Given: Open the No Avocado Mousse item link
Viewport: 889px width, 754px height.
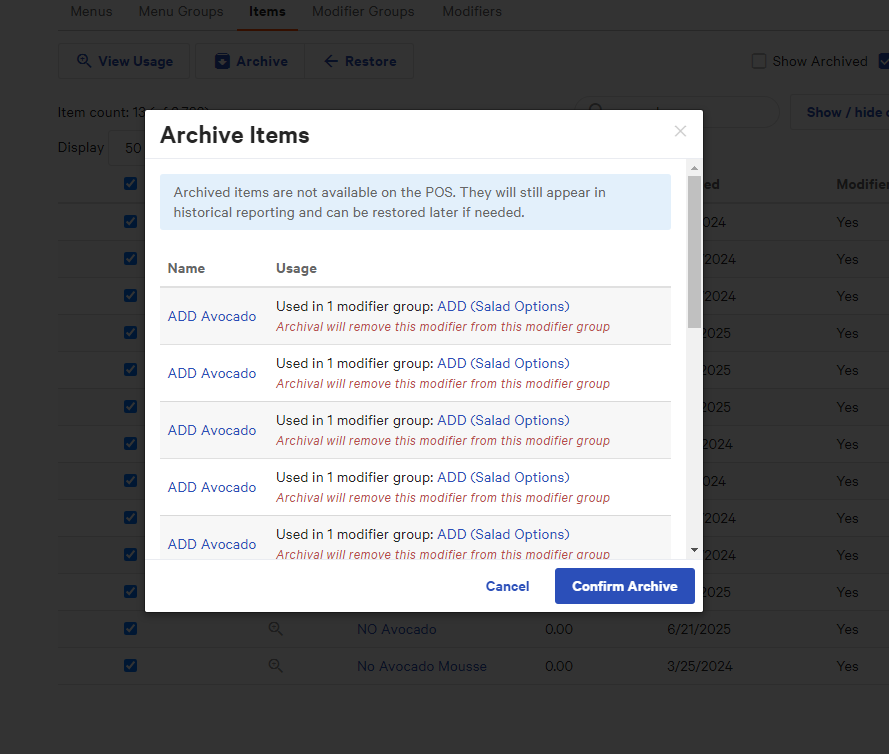Looking at the screenshot, I should tap(421, 666).
